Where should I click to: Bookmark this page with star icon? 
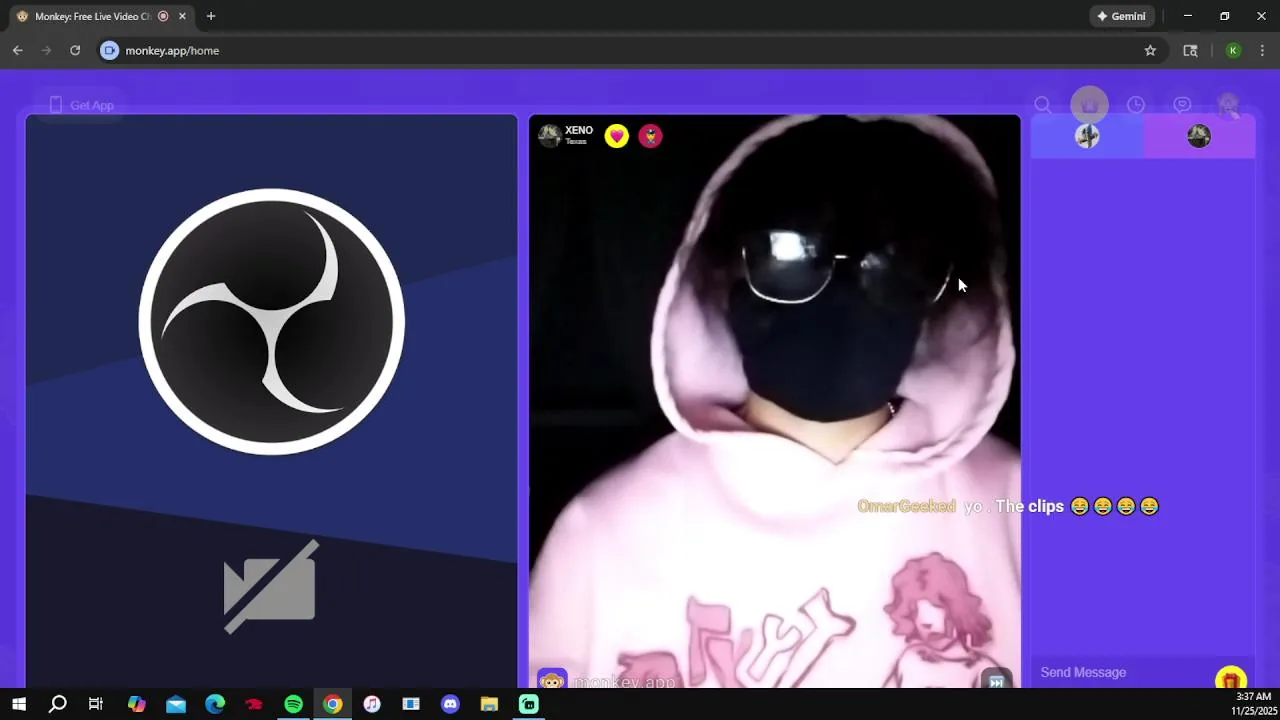(x=1150, y=50)
